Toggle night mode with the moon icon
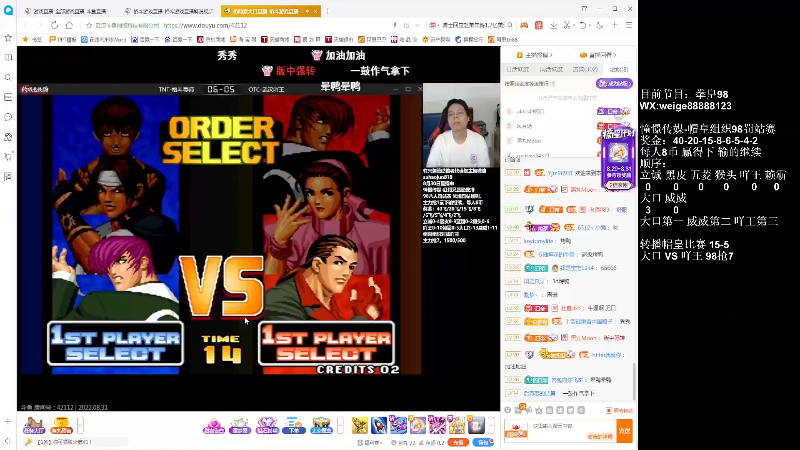Image resolution: width=800 pixels, height=450 pixels. (x=599, y=25)
